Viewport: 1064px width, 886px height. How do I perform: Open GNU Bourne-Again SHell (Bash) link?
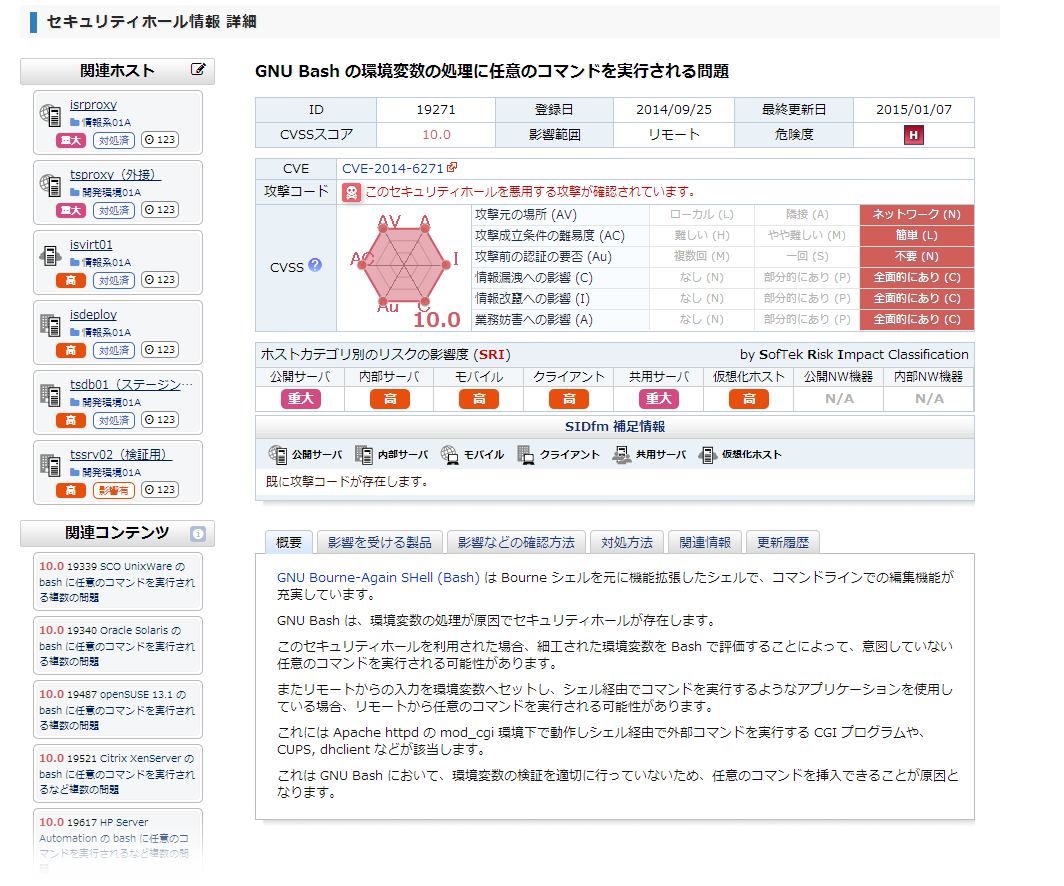[378, 577]
